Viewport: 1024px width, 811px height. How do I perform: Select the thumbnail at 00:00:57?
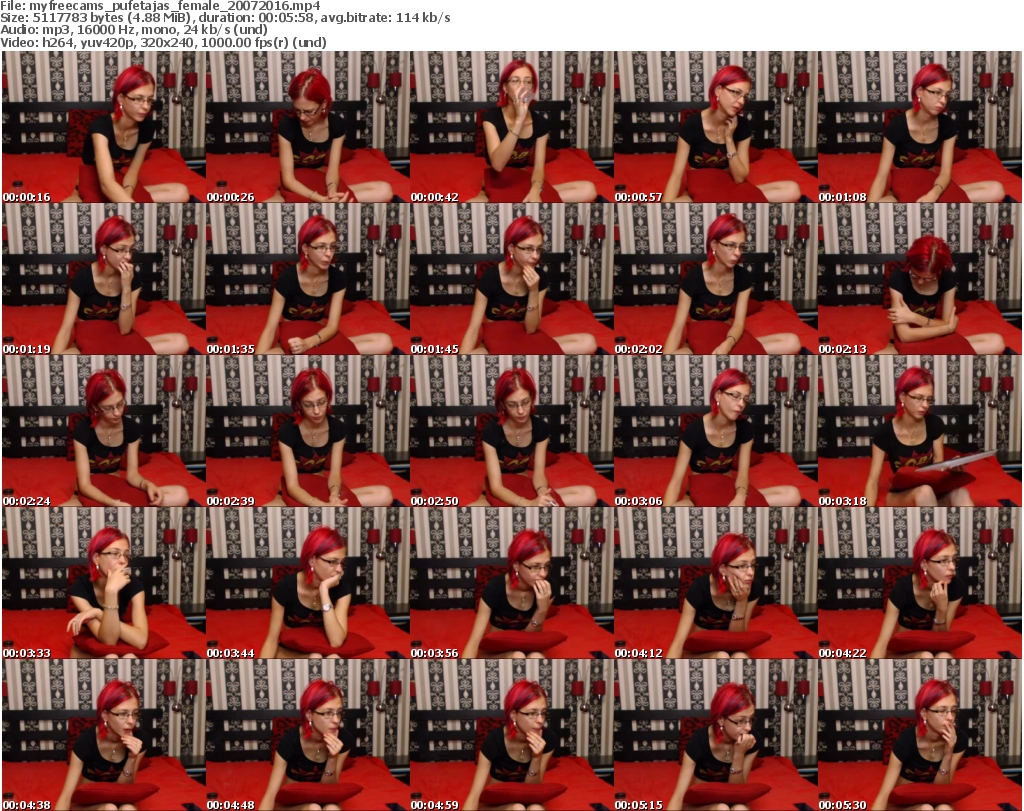click(x=716, y=127)
